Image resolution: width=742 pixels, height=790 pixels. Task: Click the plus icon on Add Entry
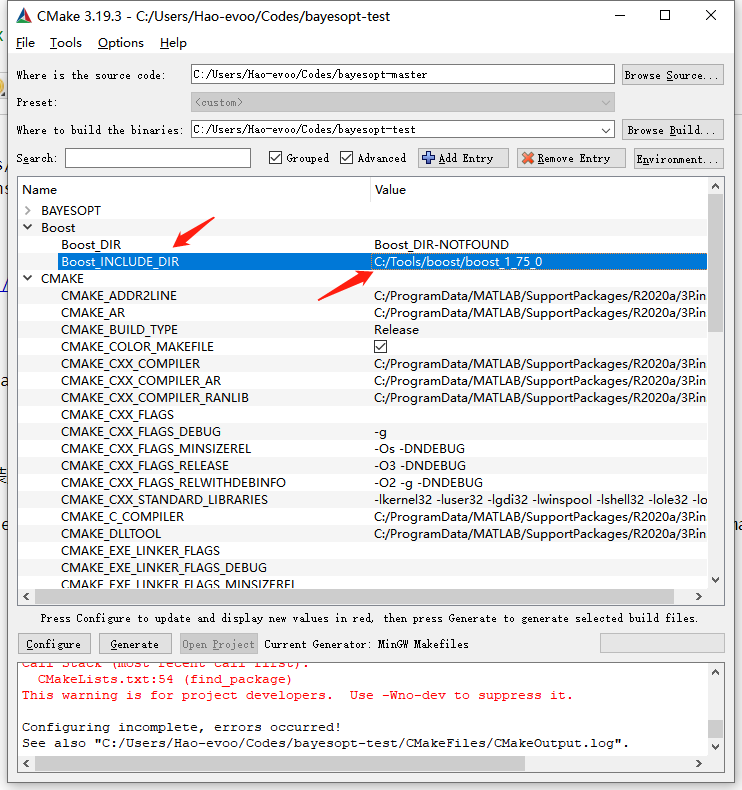point(428,158)
